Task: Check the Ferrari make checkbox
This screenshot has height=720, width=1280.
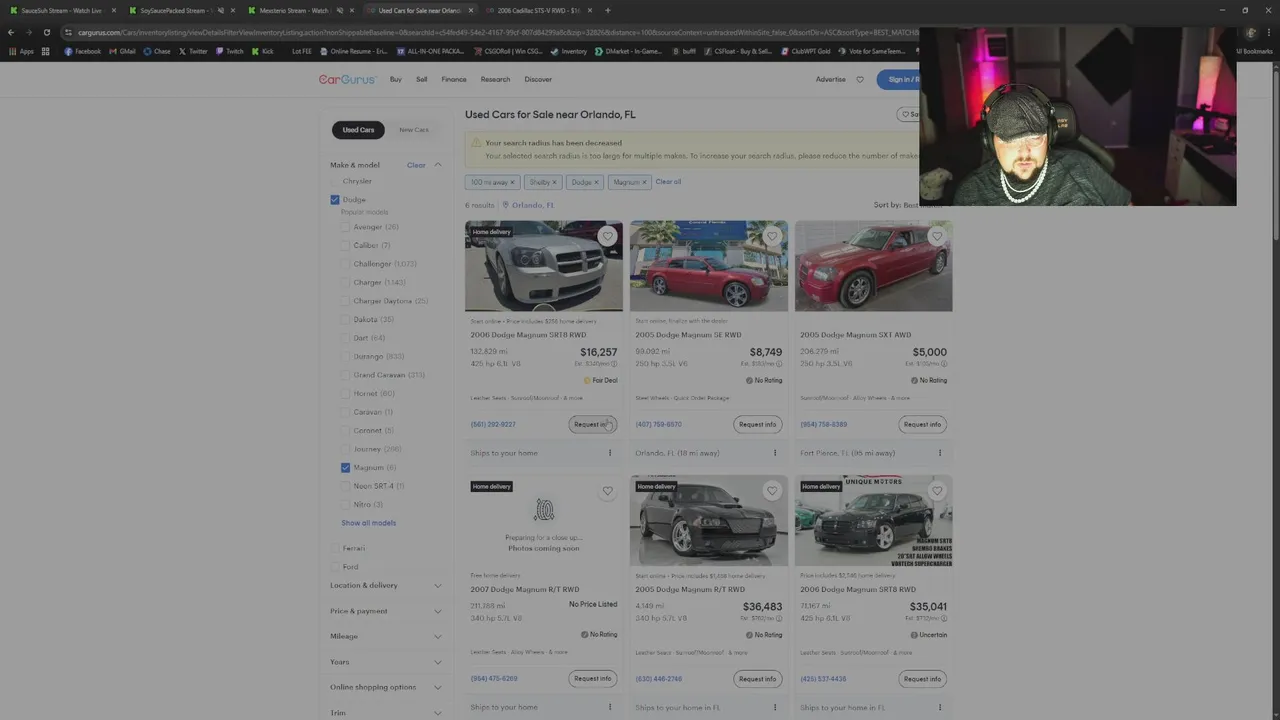Action: click(x=335, y=548)
